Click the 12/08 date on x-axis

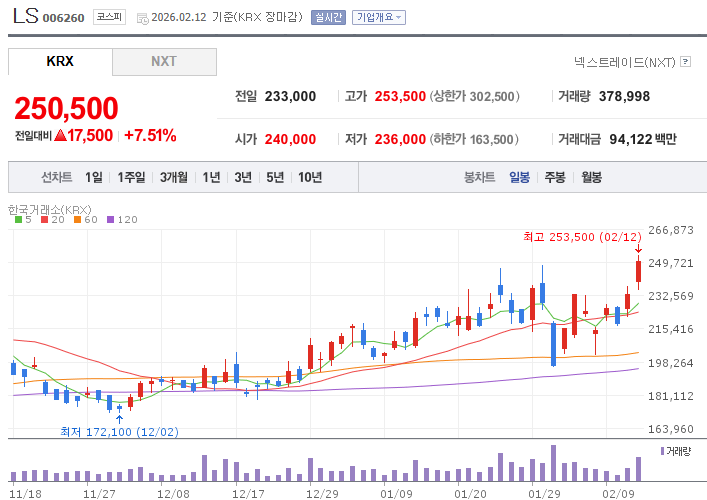pyautogui.click(x=173, y=494)
